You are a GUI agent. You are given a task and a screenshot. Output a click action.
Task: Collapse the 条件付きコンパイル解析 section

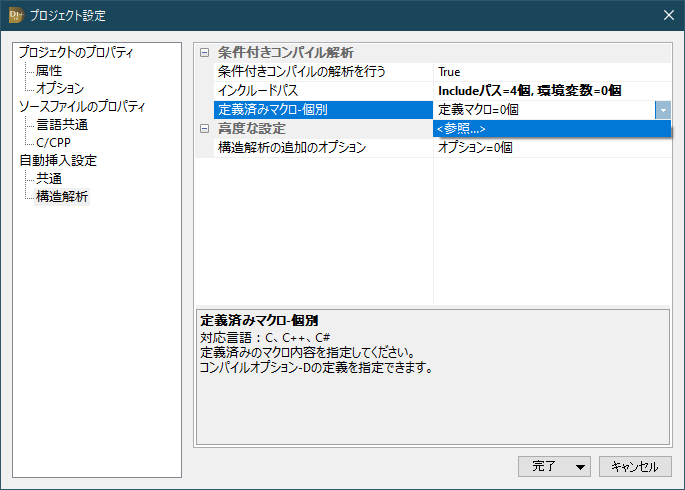click(x=205, y=53)
